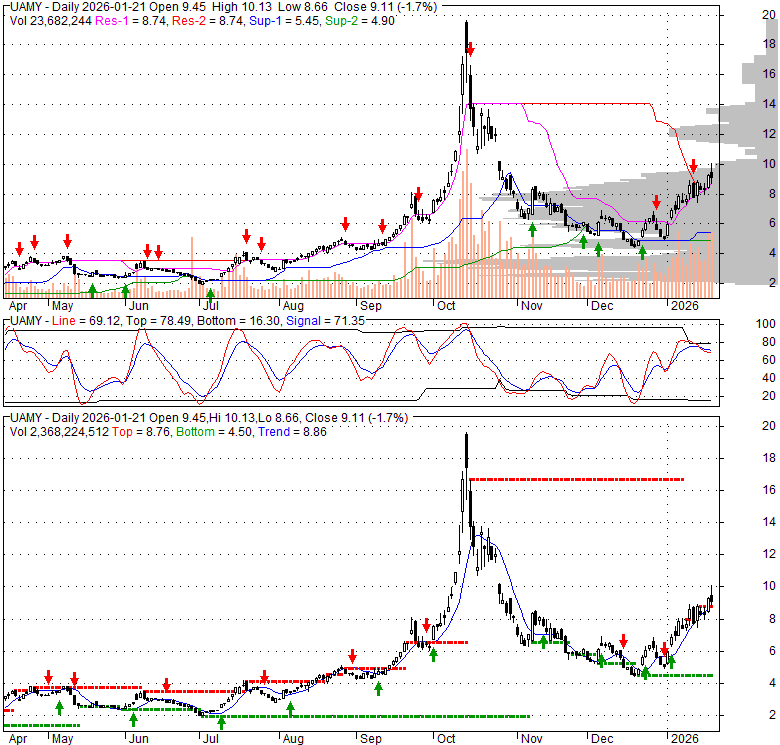Click the Vol 2,368,224,512 text in bottom chart
The image size is (780, 745).
59,432
